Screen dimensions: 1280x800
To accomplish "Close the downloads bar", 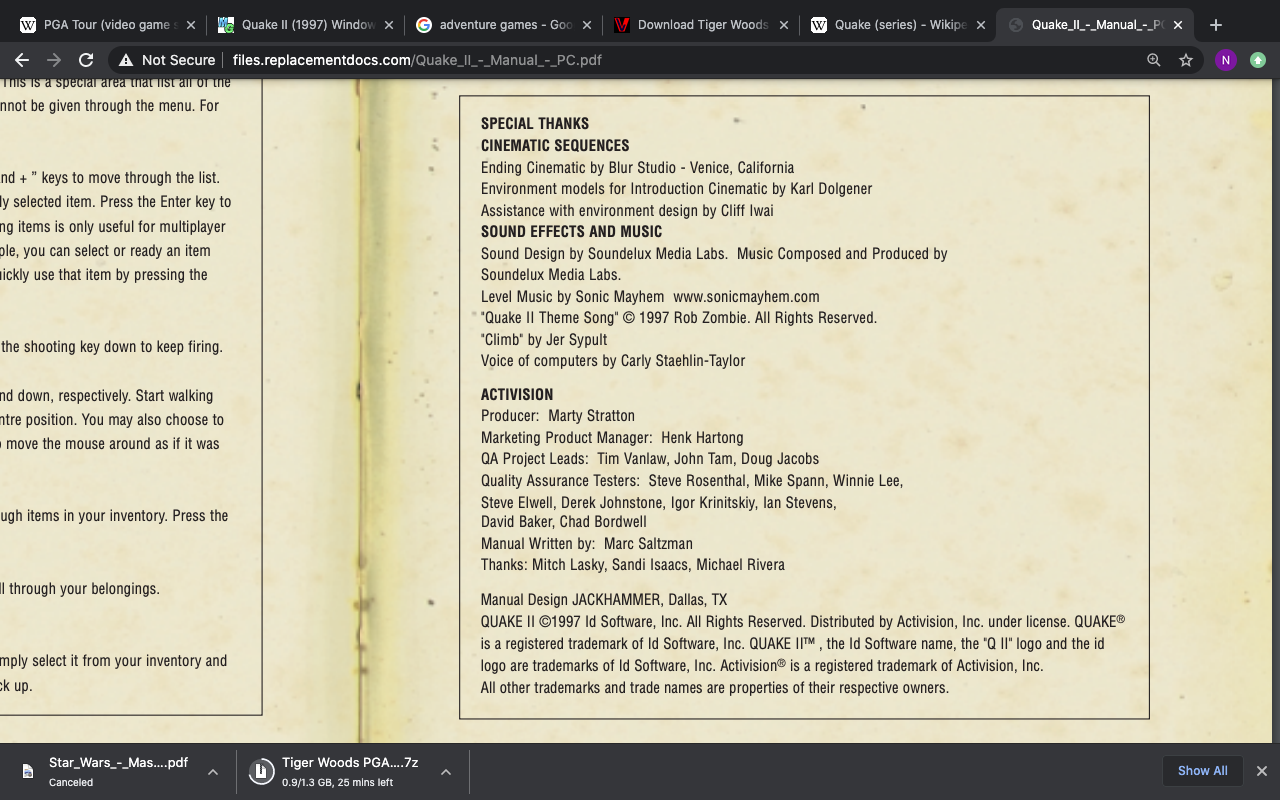I will click(x=1261, y=771).
